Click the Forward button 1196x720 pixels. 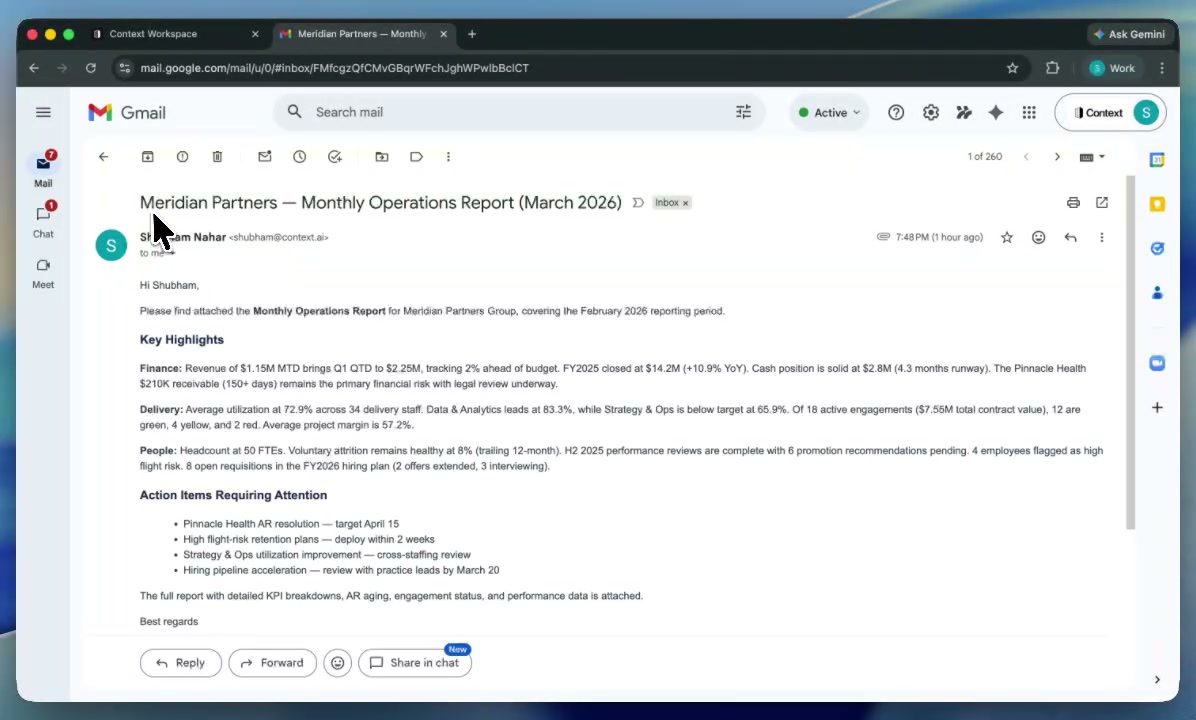[x=272, y=663]
